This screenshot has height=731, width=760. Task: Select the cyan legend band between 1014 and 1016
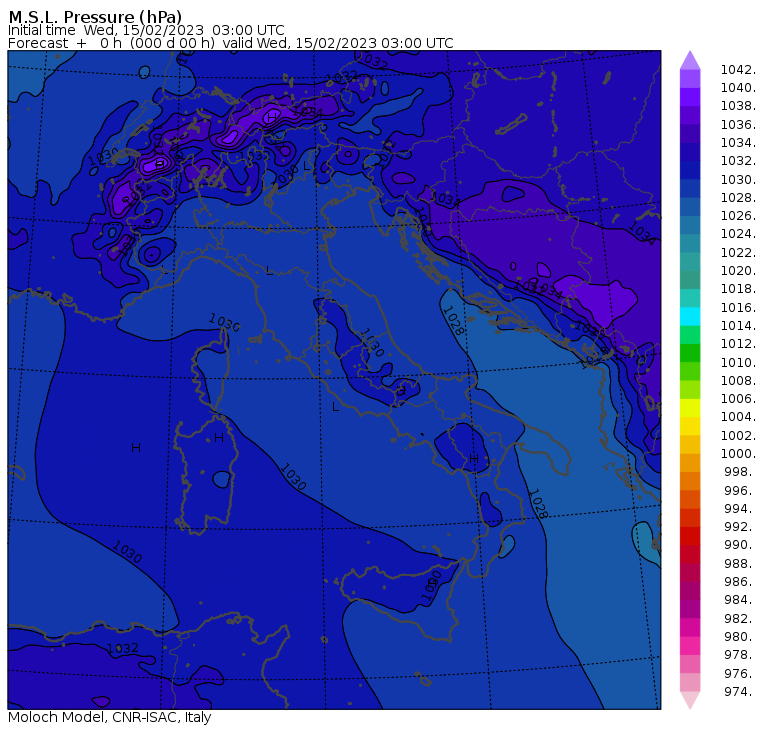coord(690,317)
